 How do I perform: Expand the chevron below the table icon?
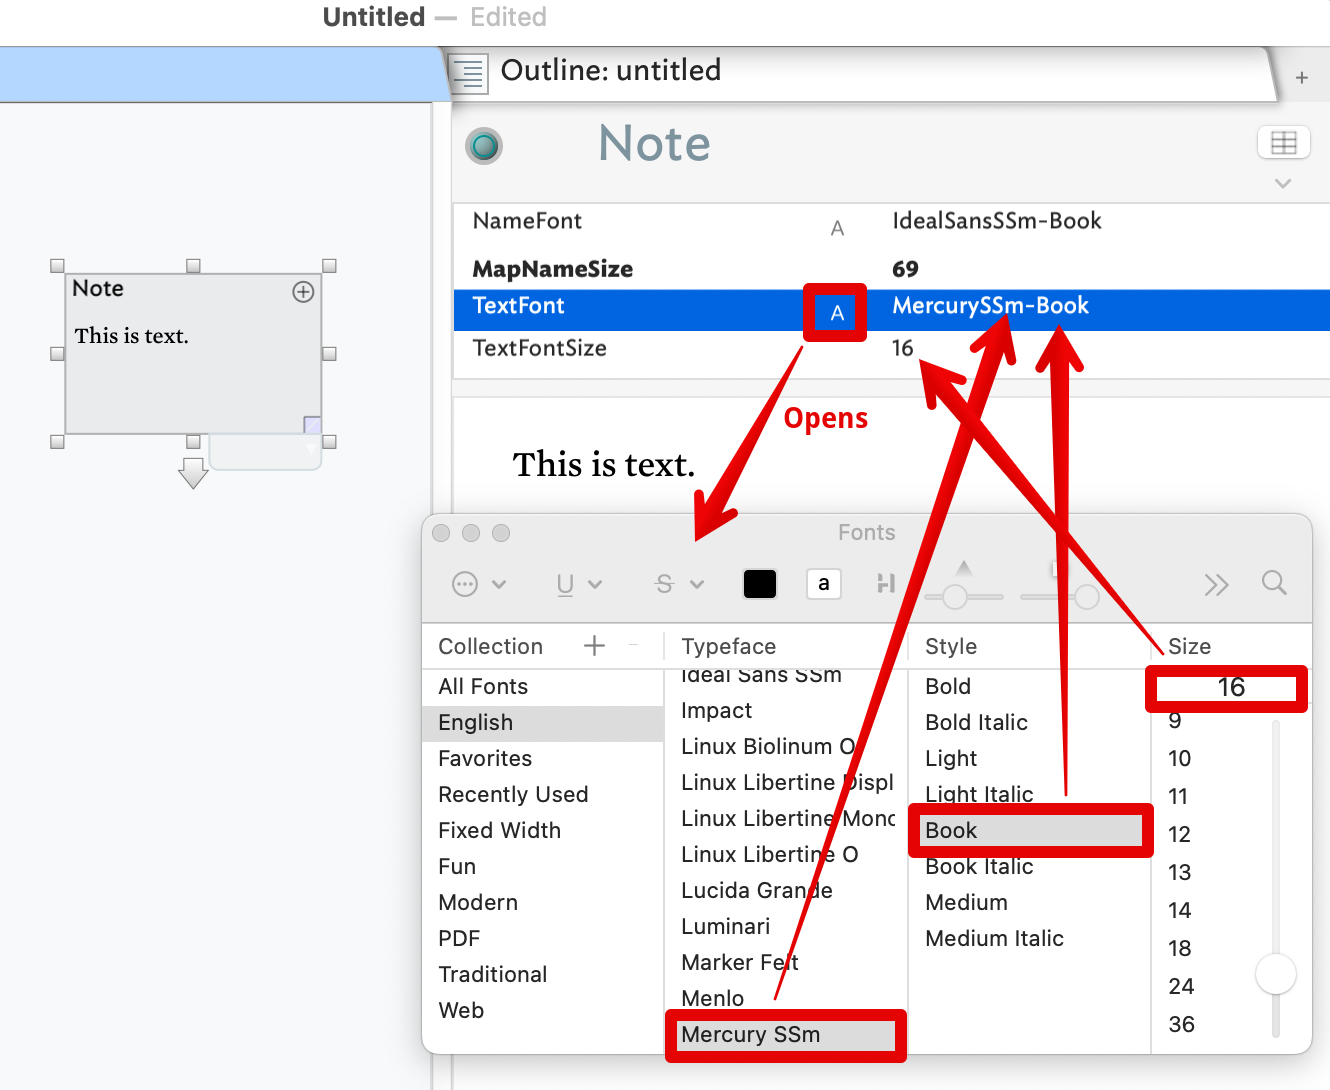pyautogui.click(x=1283, y=184)
